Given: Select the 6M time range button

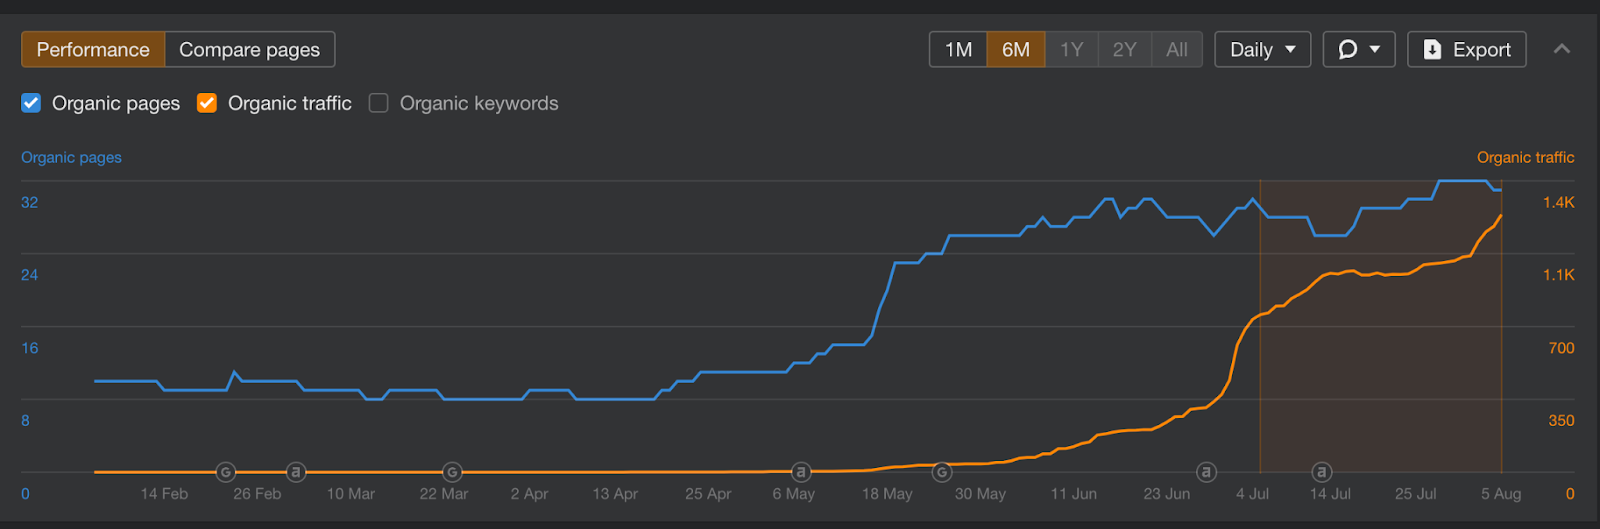Looking at the screenshot, I should 1016,49.
